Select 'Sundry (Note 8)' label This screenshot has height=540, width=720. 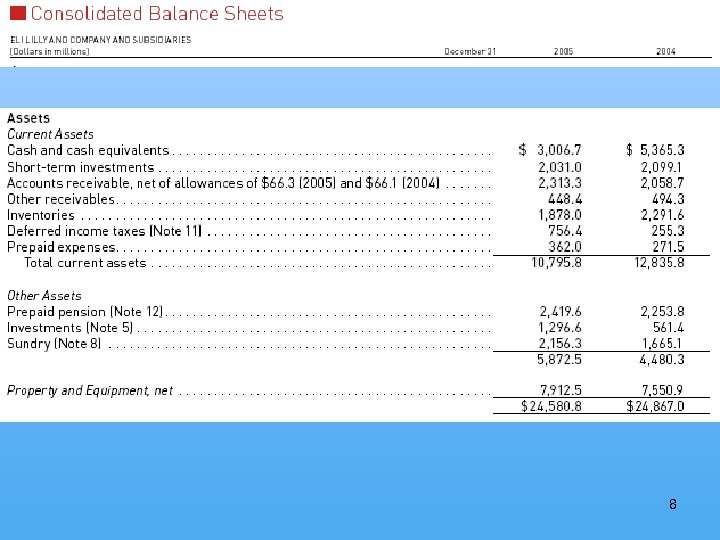[54, 343]
